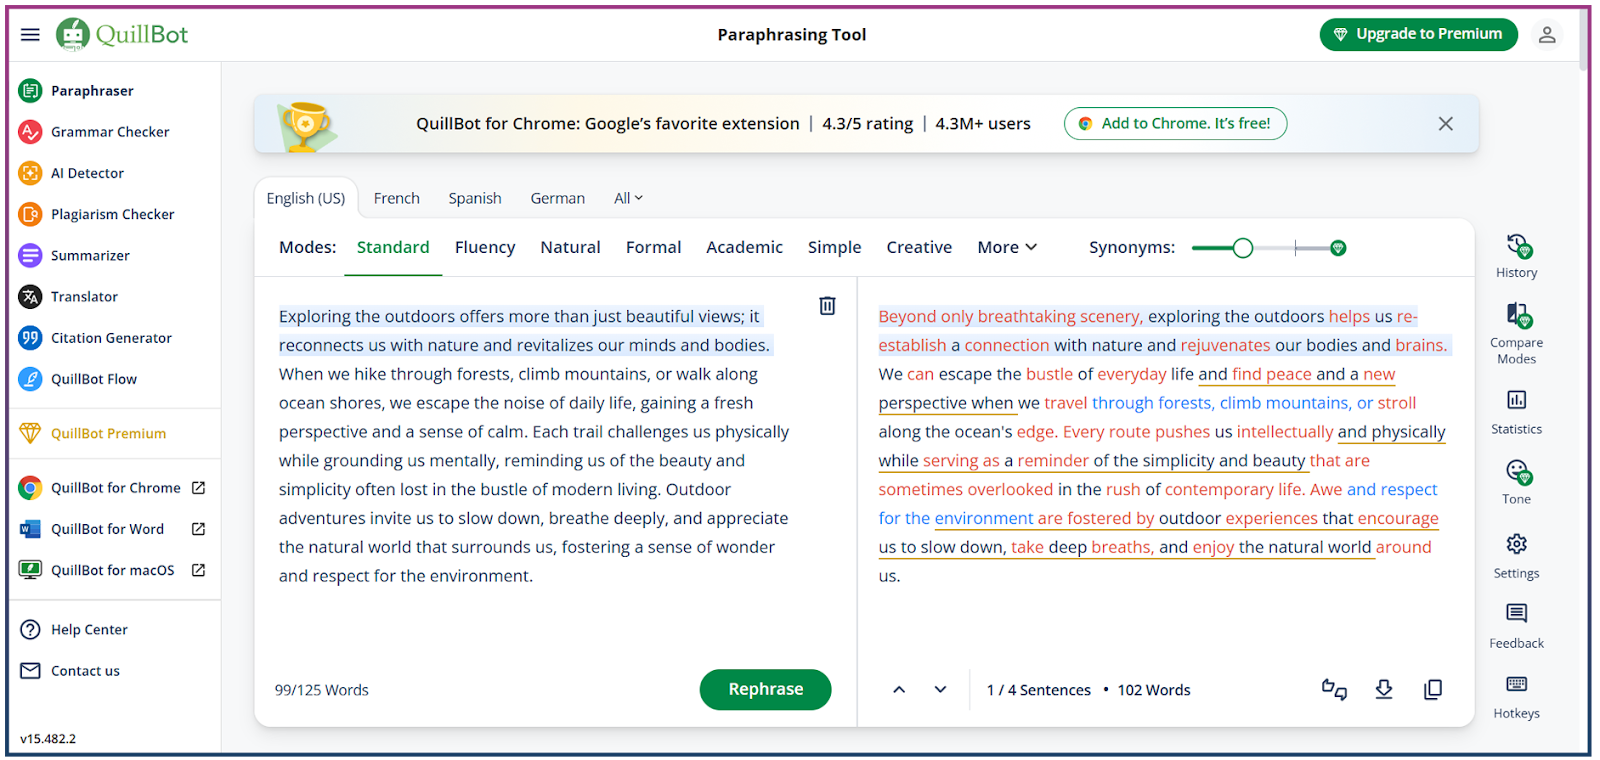The image size is (1600, 760).
Task: Open Compare Modes
Action: [1516, 334]
